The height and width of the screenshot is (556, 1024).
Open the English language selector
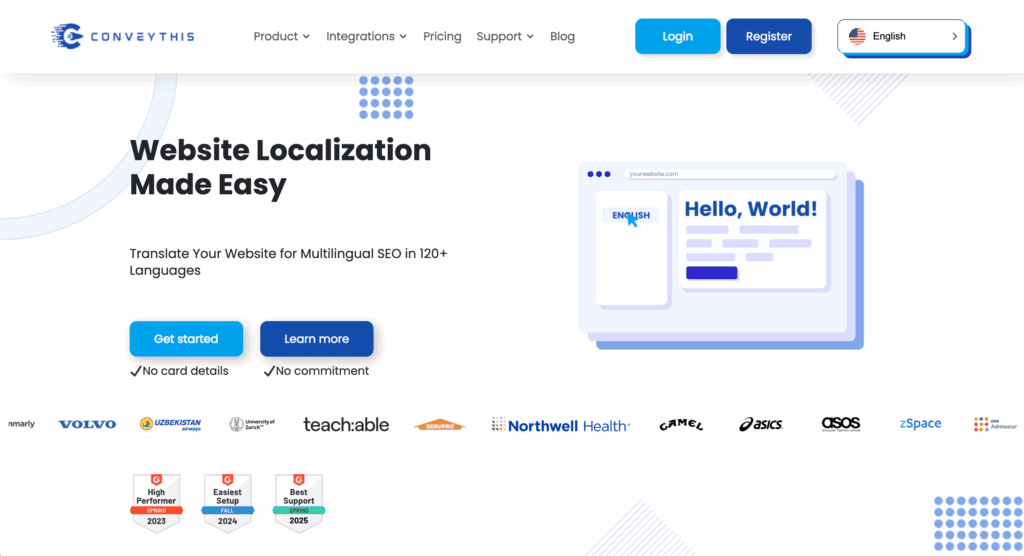[901, 37]
